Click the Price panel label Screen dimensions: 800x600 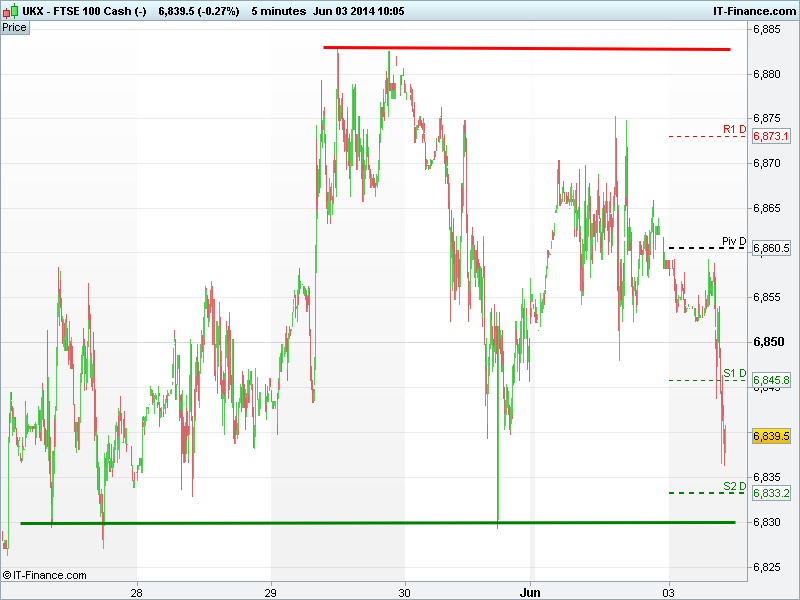pyautogui.click(x=15, y=27)
